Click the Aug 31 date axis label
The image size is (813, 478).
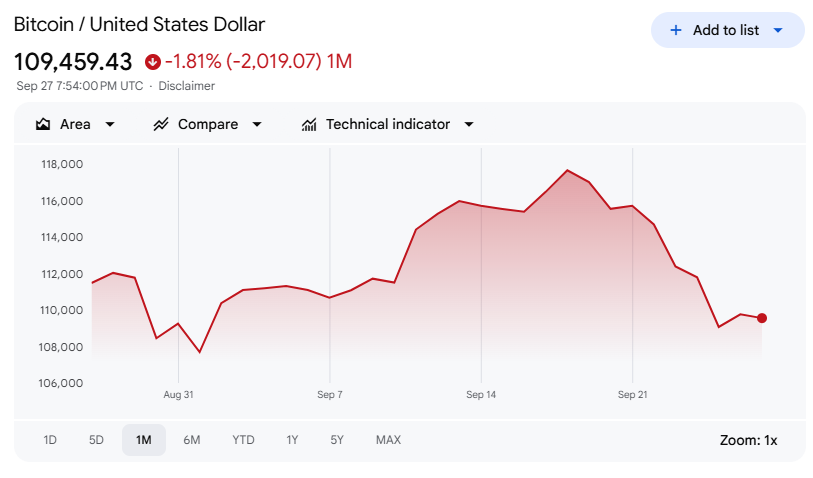click(178, 395)
